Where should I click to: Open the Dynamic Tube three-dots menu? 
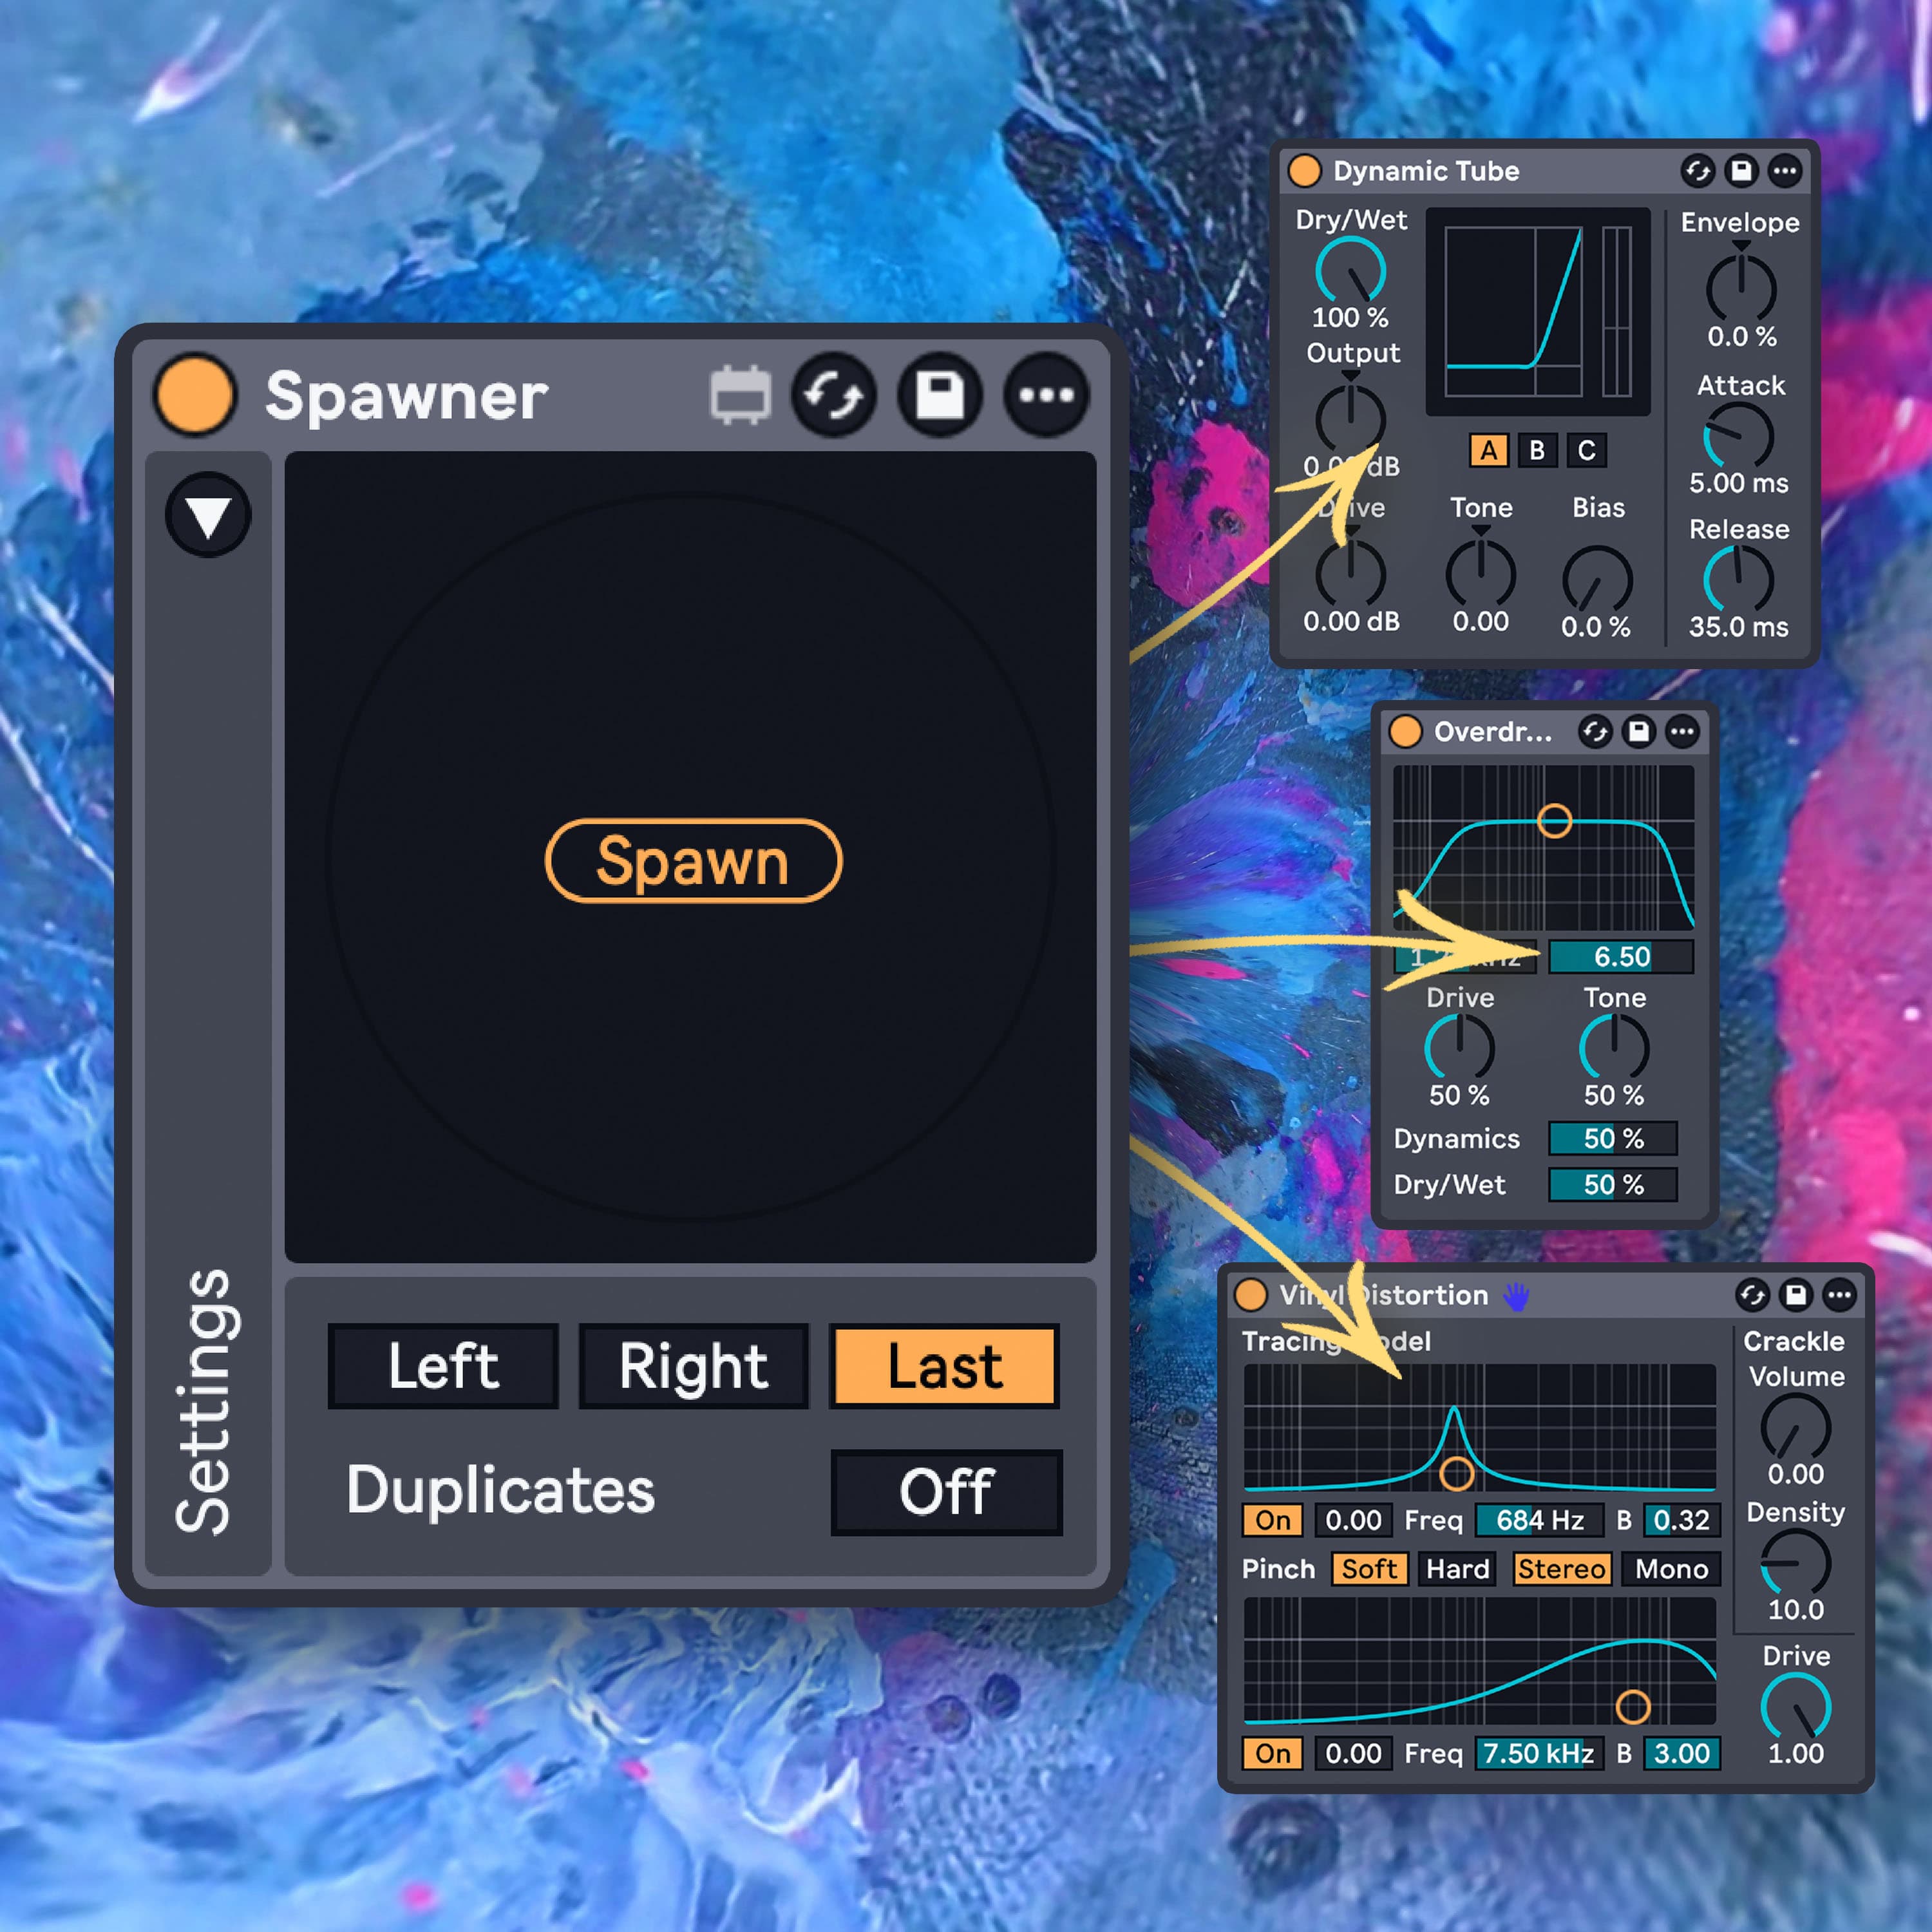coord(1785,171)
